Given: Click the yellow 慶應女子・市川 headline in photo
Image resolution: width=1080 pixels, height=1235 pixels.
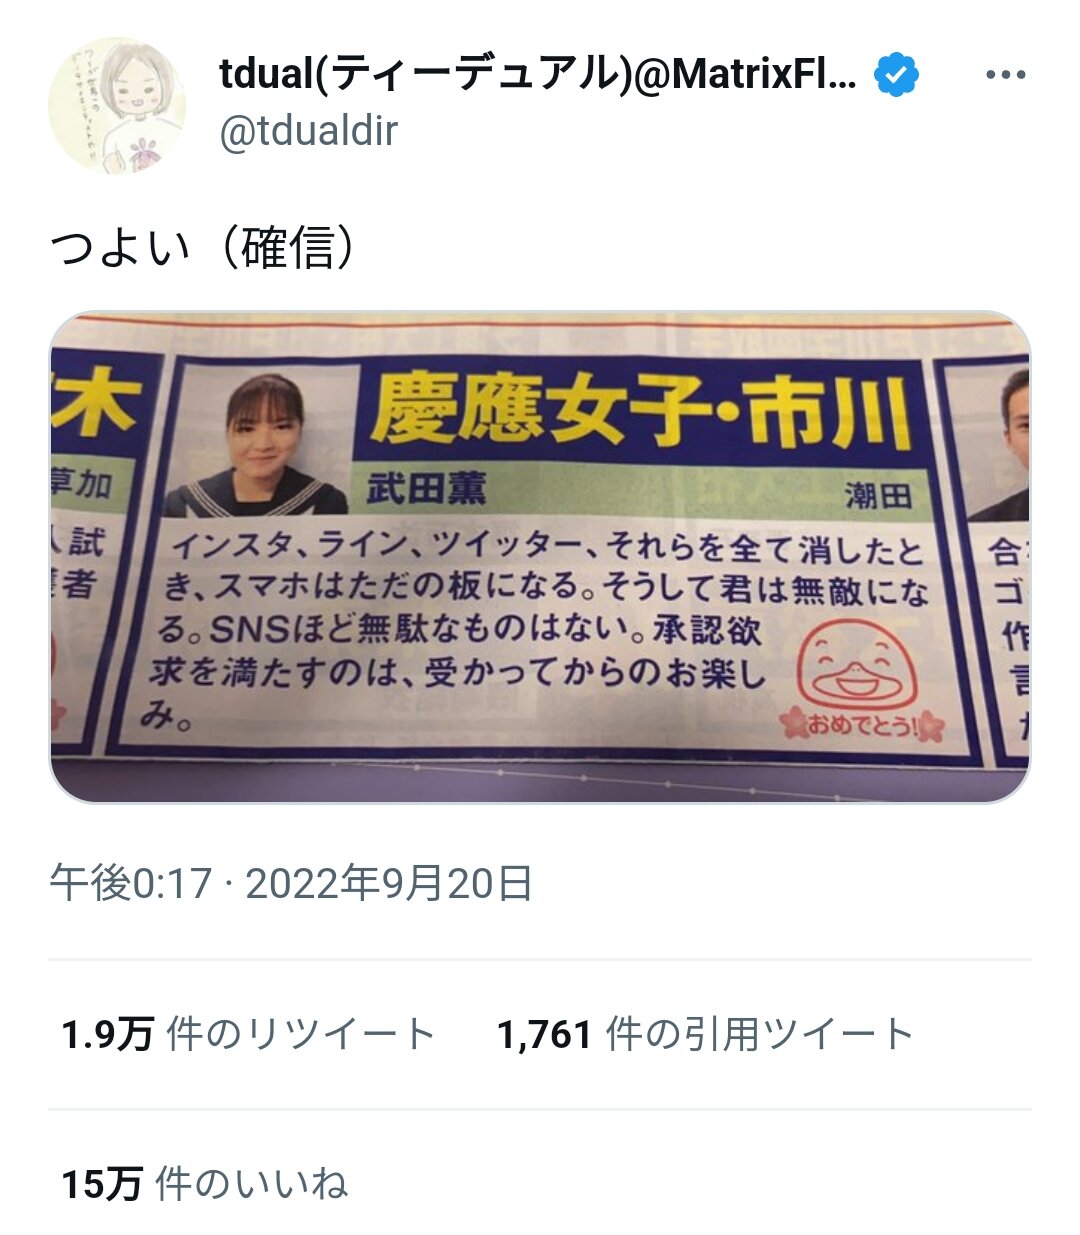Looking at the screenshot, I should pyautogui.click(x=642, y=412).
